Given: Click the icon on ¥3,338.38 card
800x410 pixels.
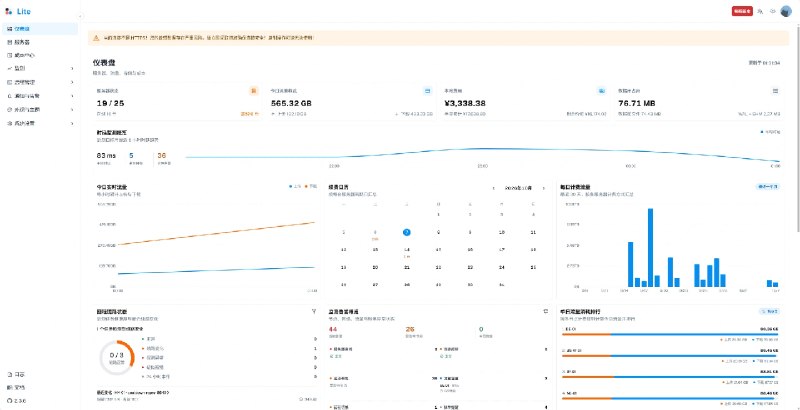Looking at the screenshot, I should [x=602, y=91].
